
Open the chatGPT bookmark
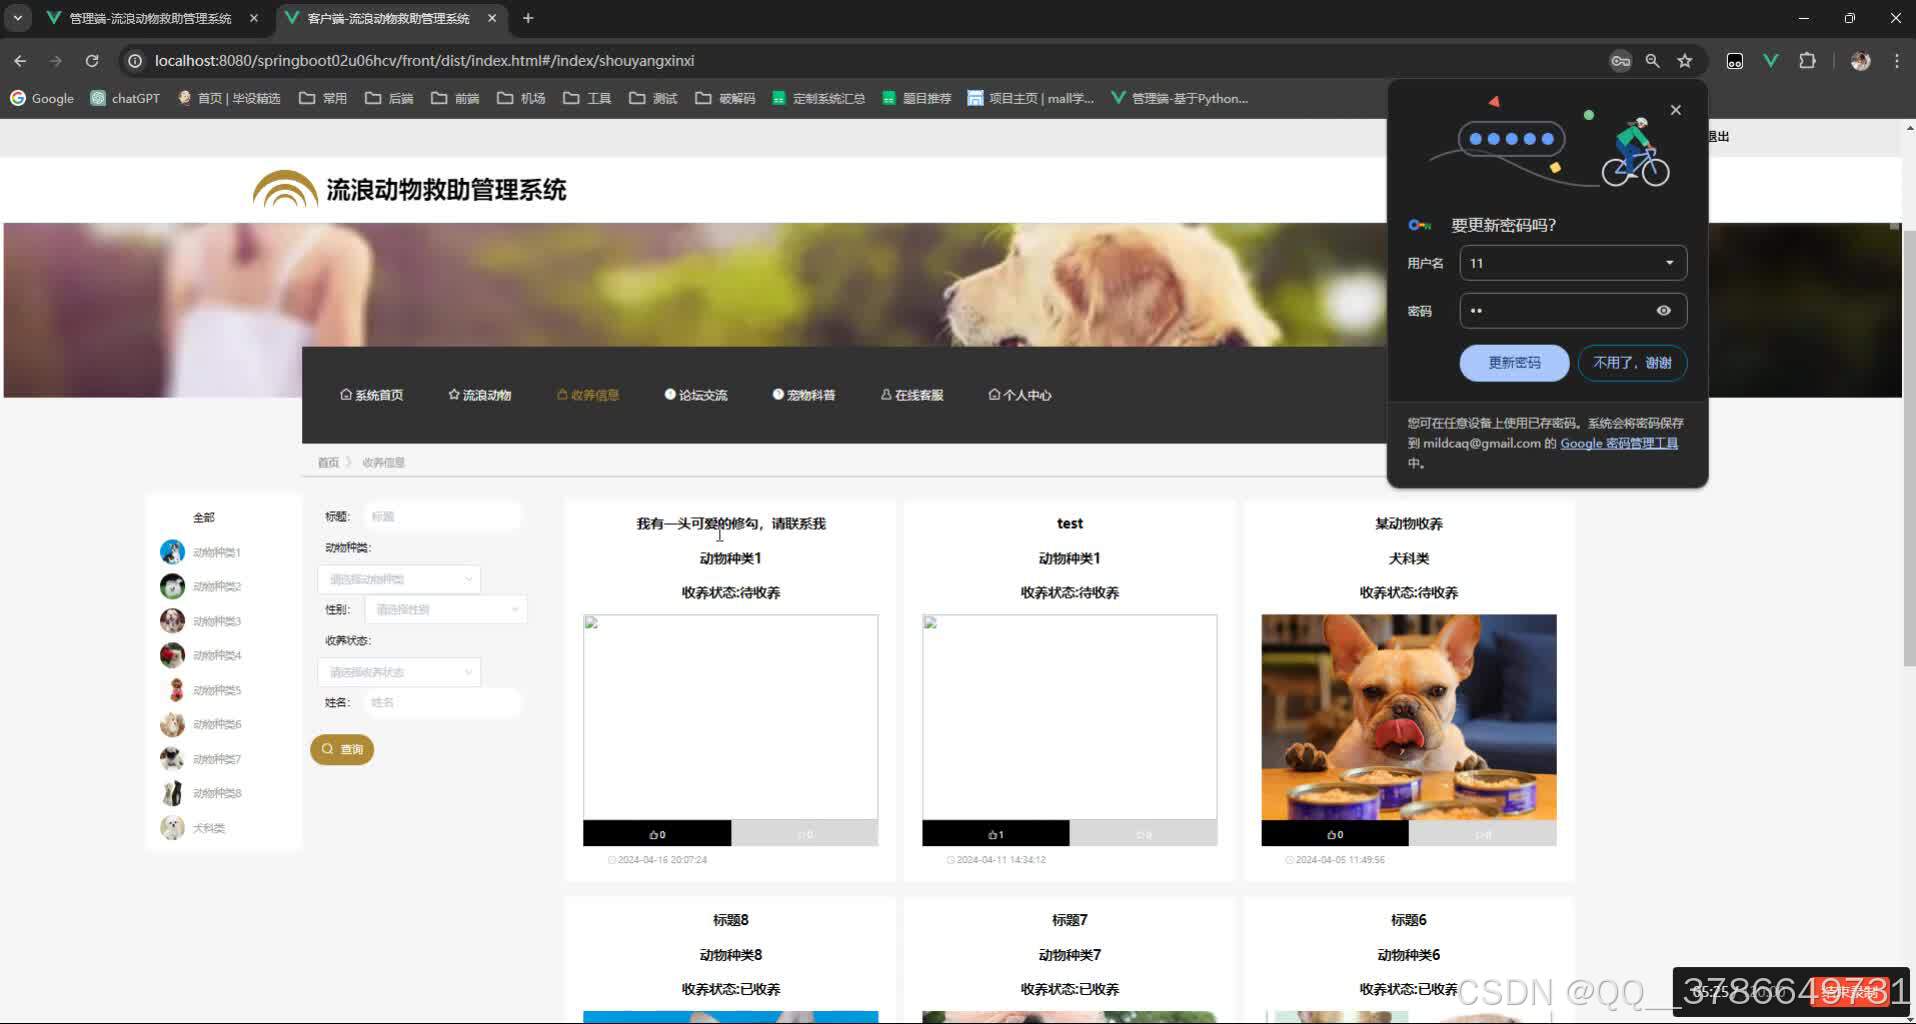click(125, 98)
